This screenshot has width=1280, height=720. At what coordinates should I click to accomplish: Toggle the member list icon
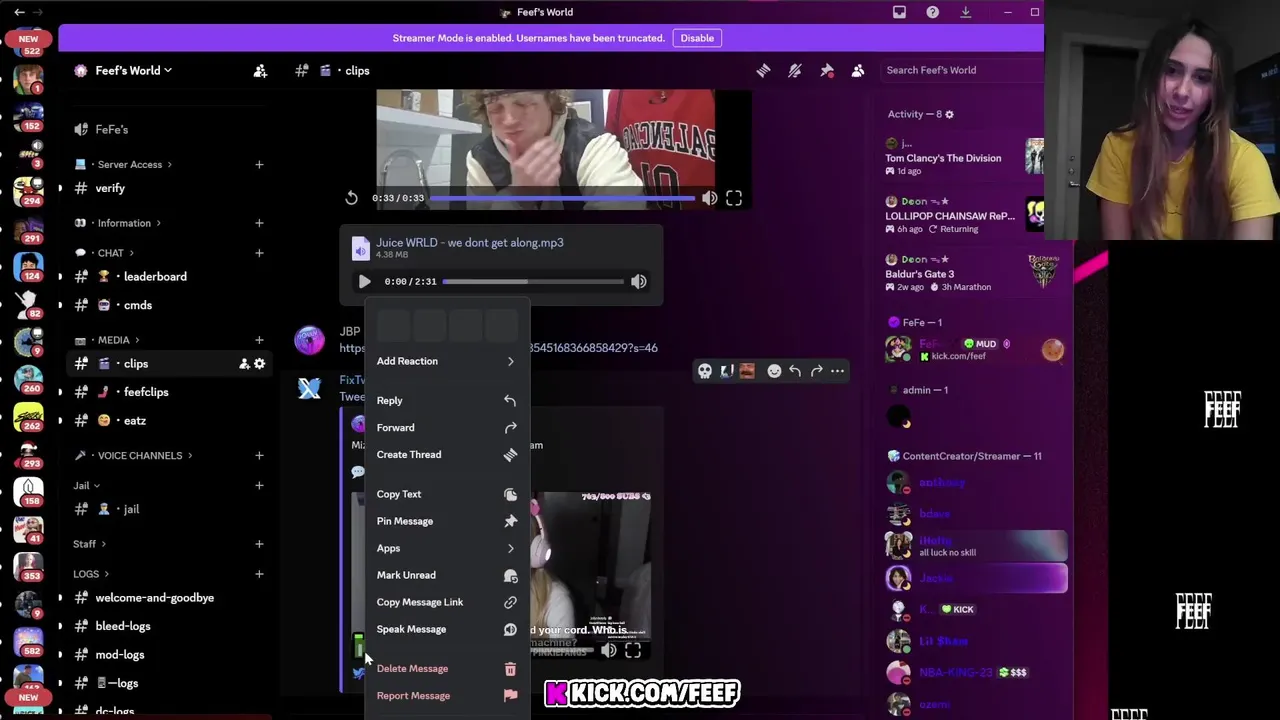858,70
